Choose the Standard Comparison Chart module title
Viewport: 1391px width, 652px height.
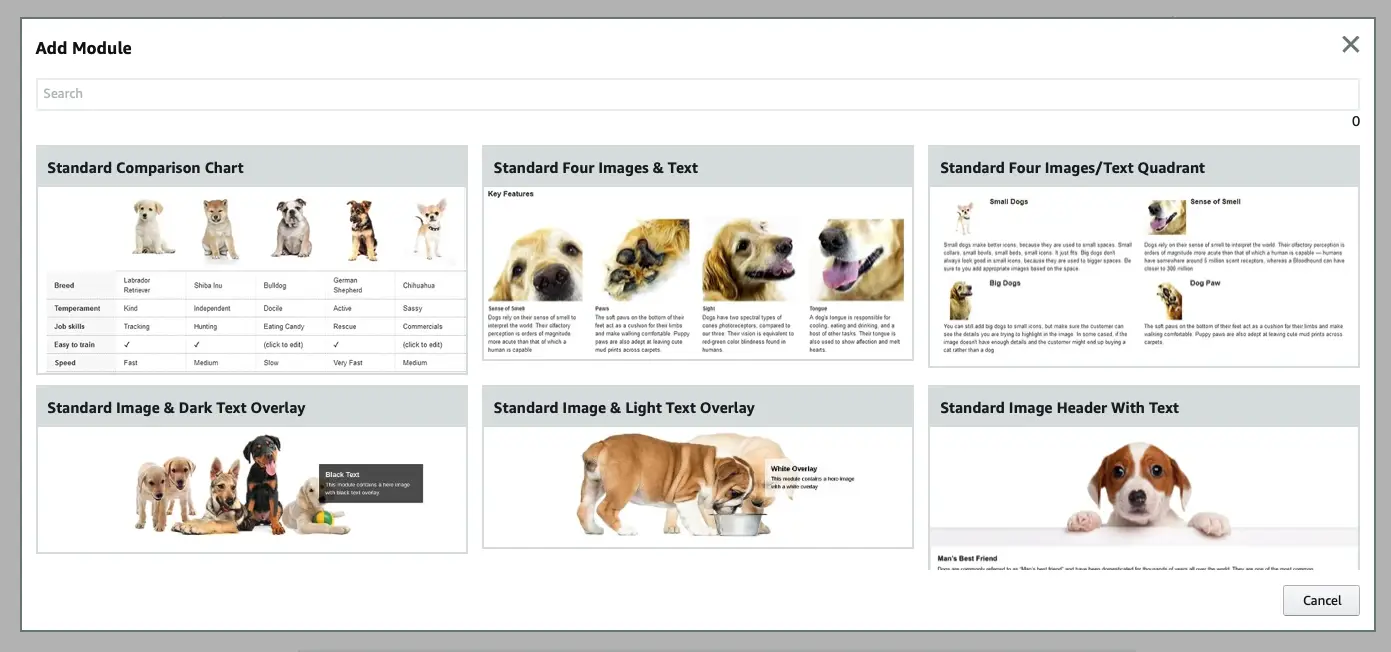pos(145,168)
